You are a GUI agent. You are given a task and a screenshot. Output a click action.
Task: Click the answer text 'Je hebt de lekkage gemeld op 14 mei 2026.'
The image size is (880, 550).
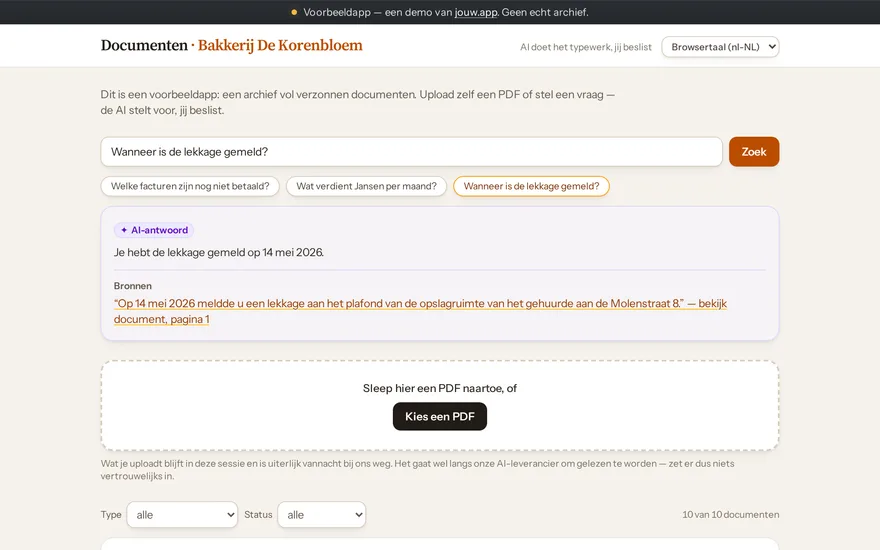[219, 253]
